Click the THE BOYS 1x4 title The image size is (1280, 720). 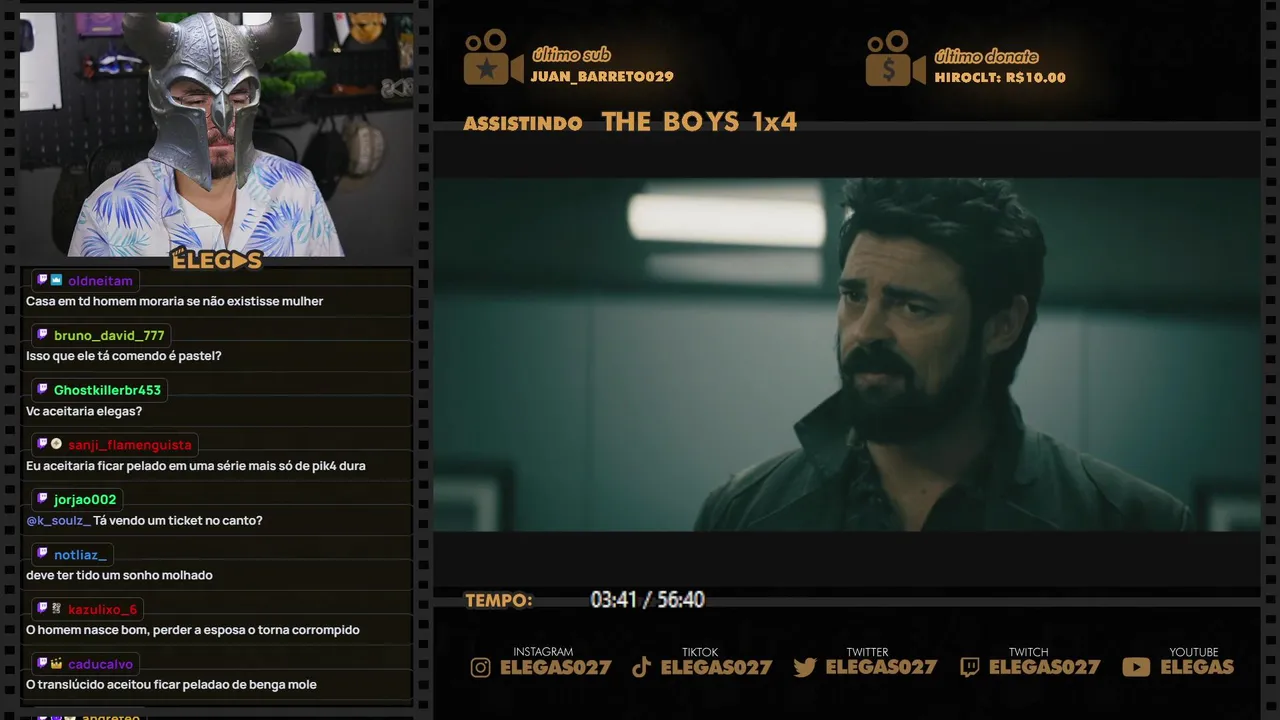tap(699, 122)
